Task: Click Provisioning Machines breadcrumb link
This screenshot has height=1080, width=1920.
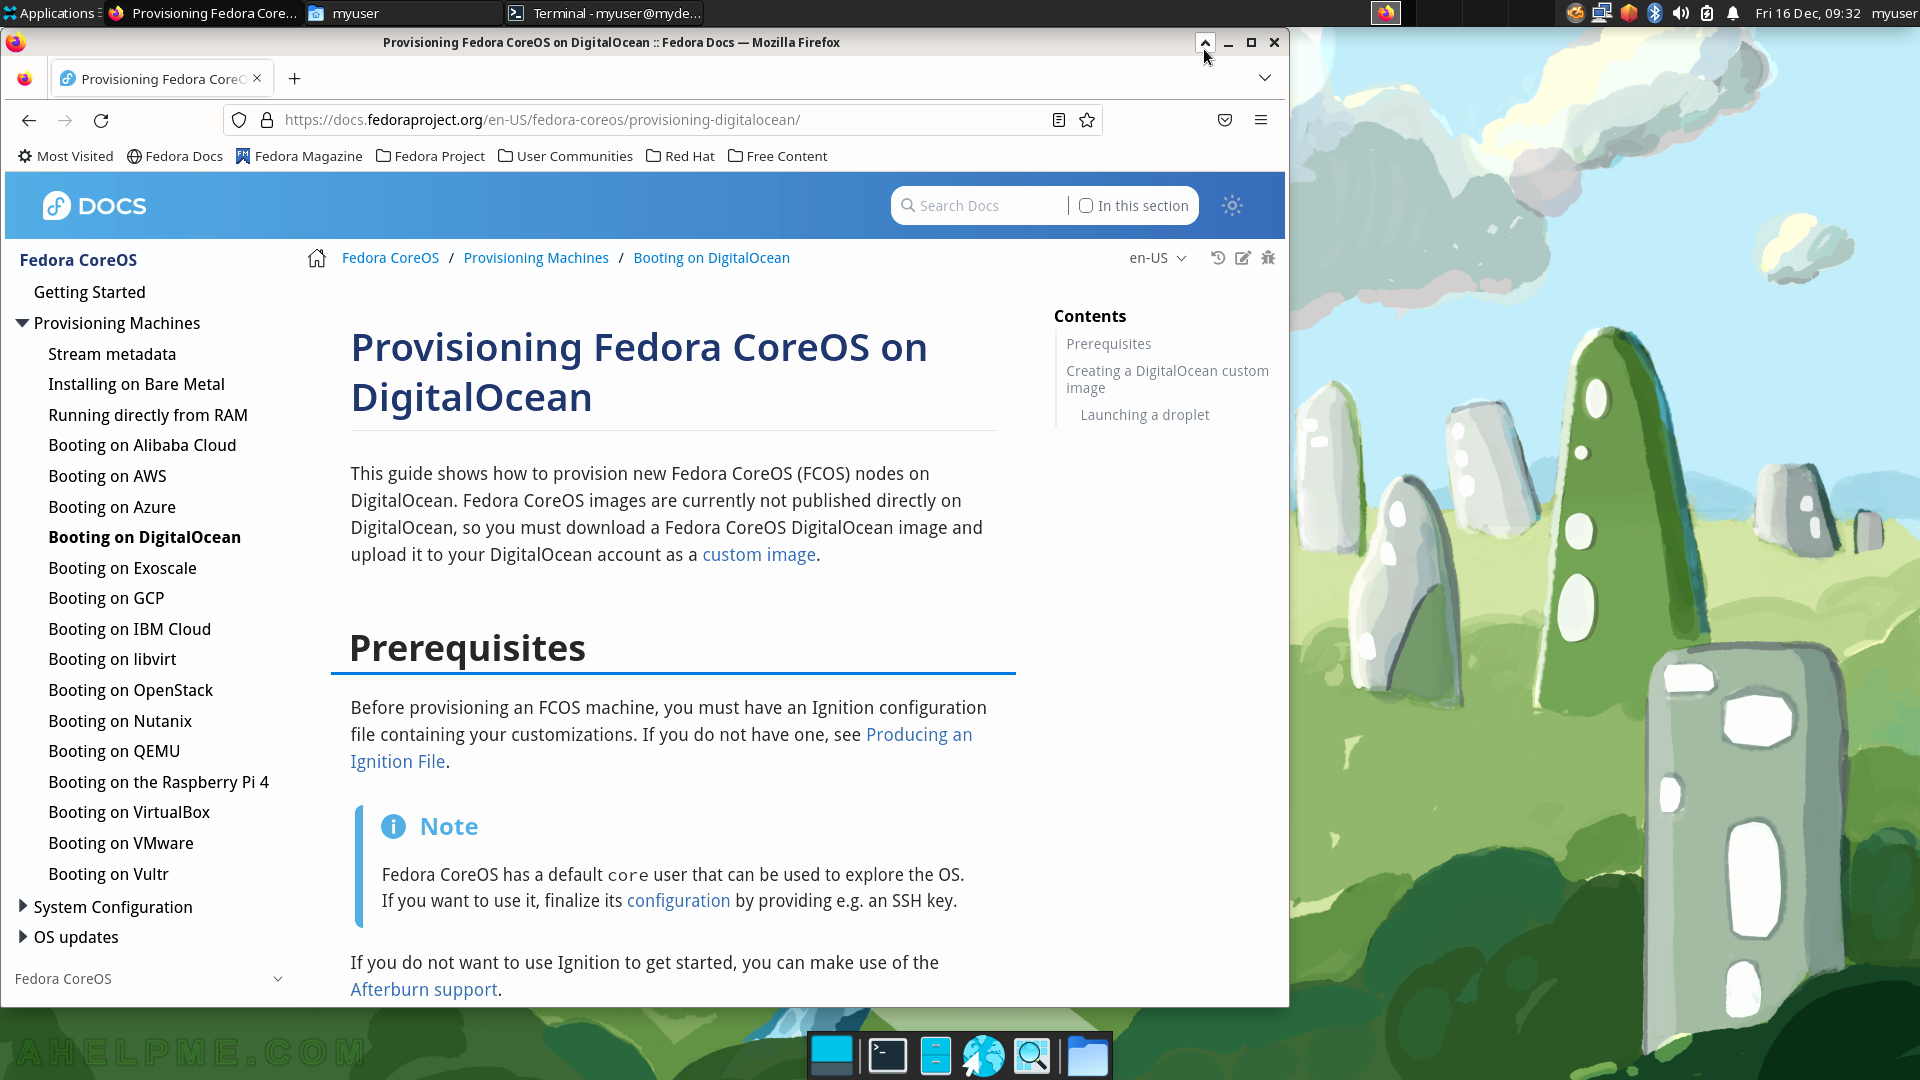Action: click(536, 258)
